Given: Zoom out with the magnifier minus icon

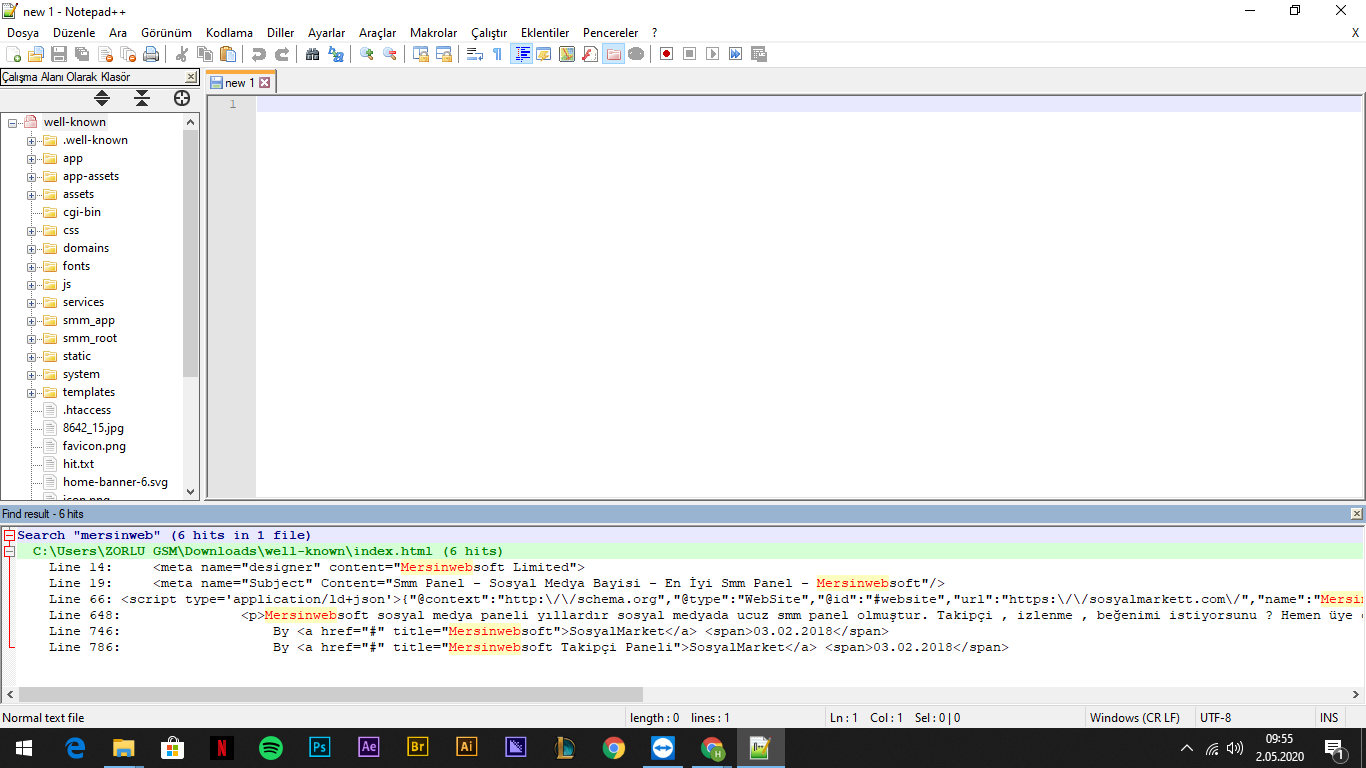Looking at the screenshot, I should 390,54.
